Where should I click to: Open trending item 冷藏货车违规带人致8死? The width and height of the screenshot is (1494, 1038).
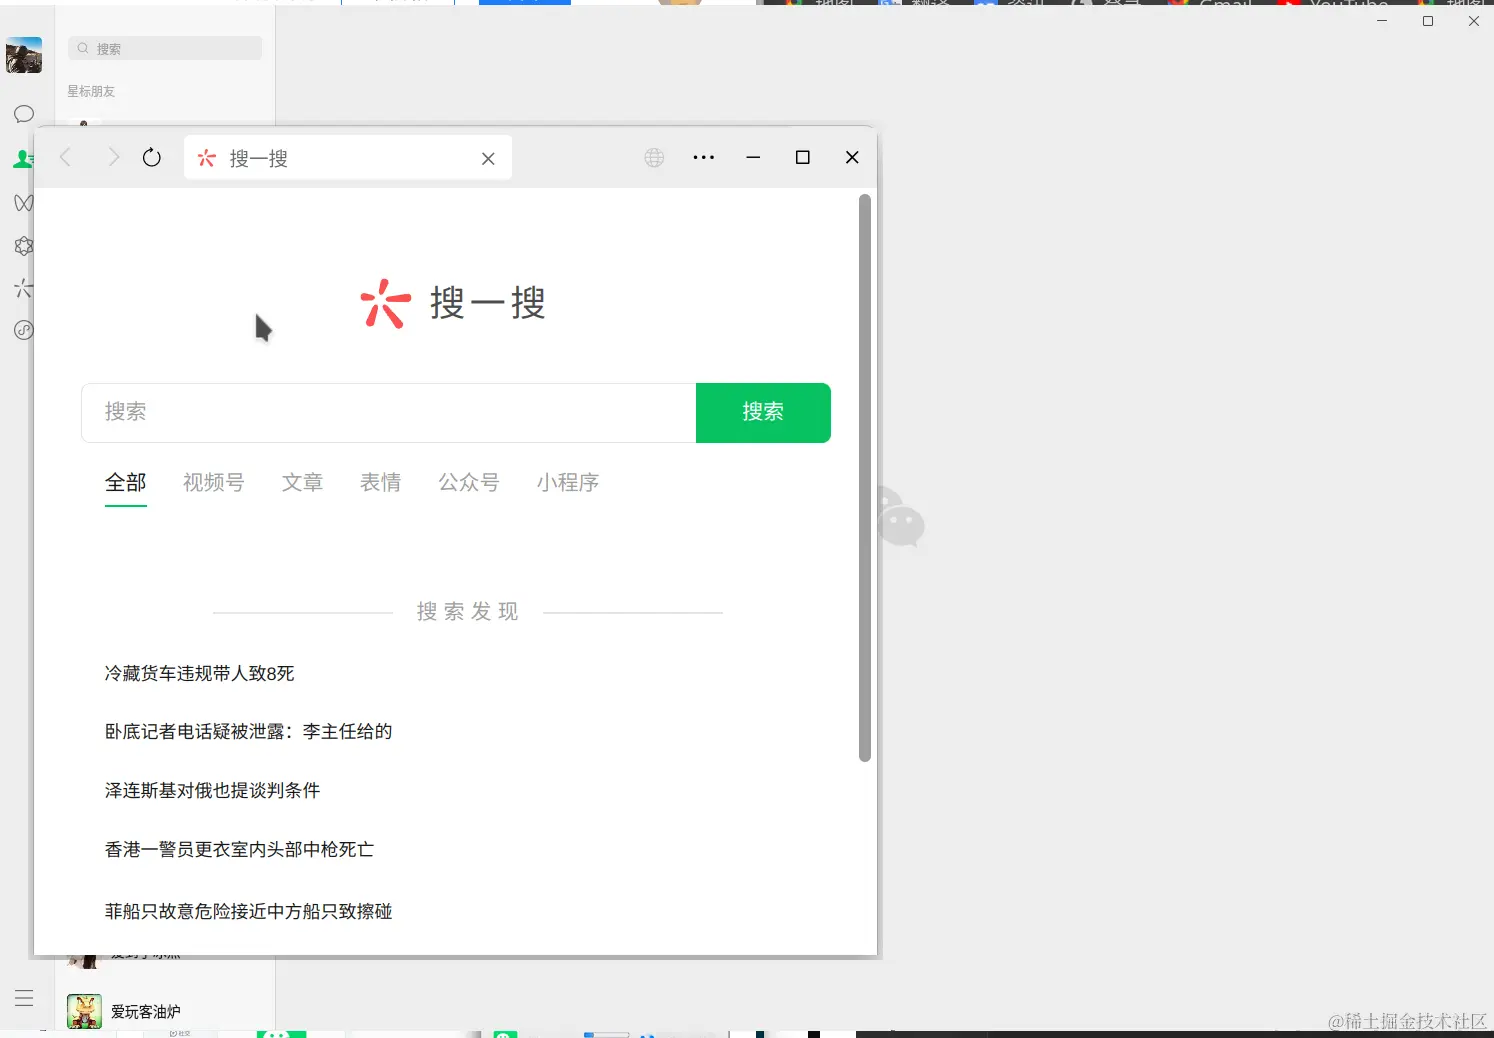pyautogui.click(x=200, y=674)
